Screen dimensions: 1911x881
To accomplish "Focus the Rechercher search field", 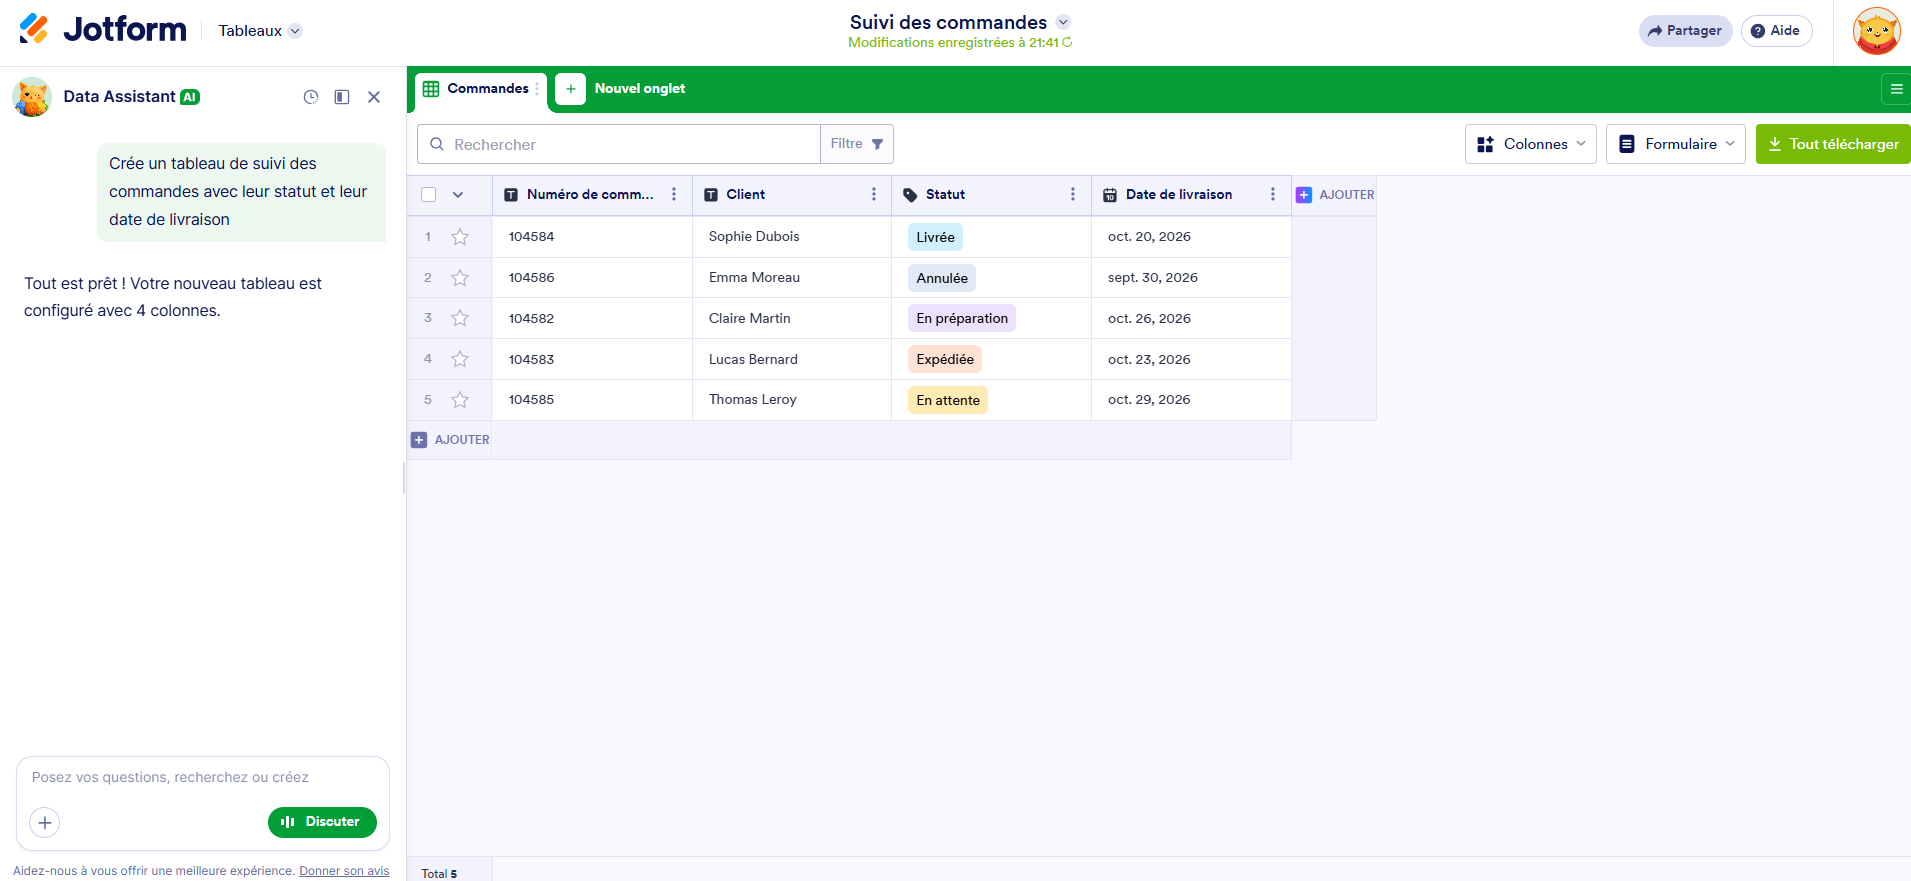I will [x=619, y=144].
